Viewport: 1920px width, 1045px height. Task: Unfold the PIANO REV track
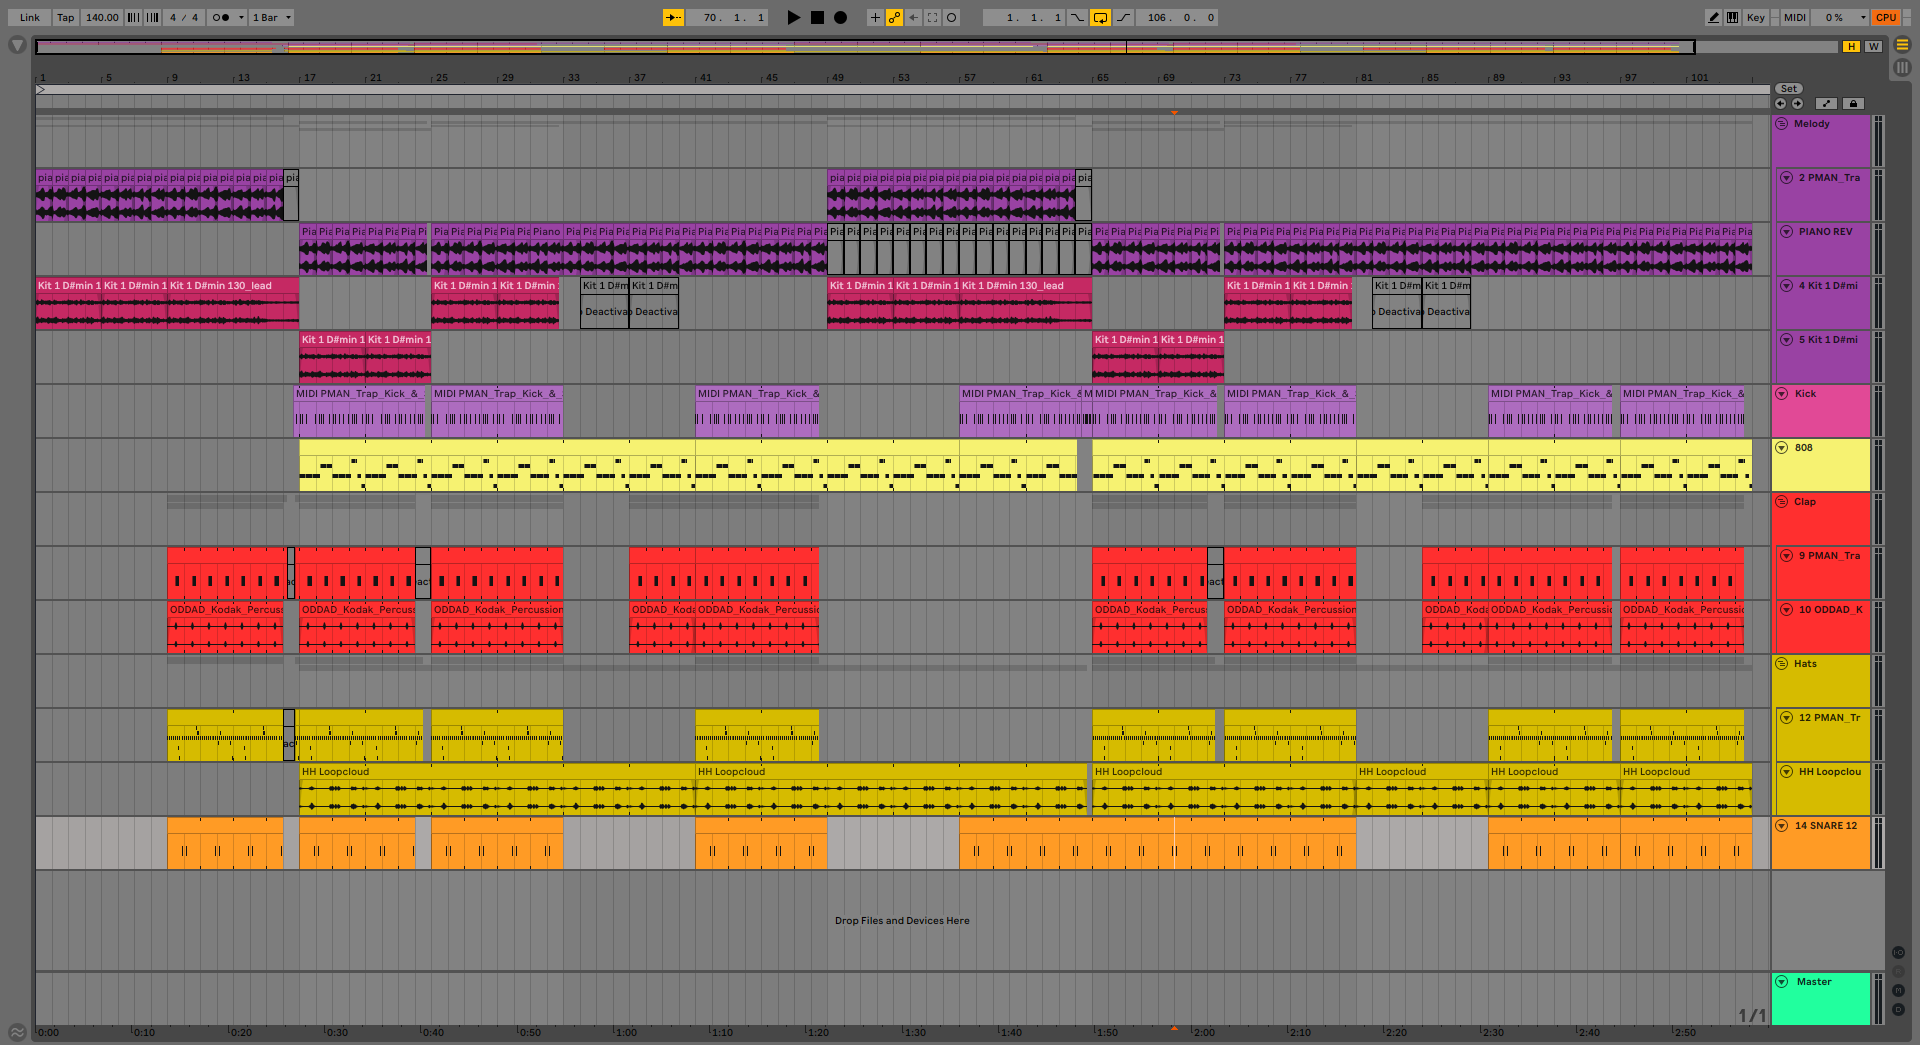coord(1786,232)
